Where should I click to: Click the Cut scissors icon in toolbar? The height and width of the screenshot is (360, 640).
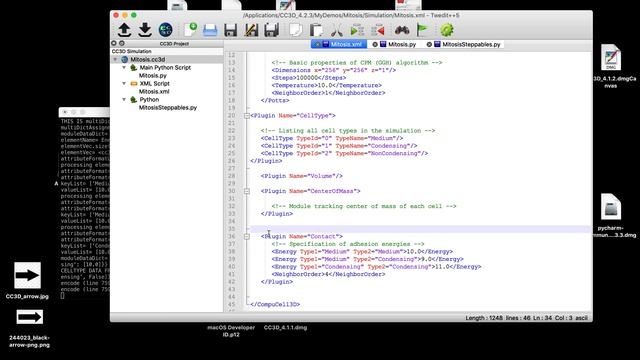pyautogui.click(x=337, y=30)
